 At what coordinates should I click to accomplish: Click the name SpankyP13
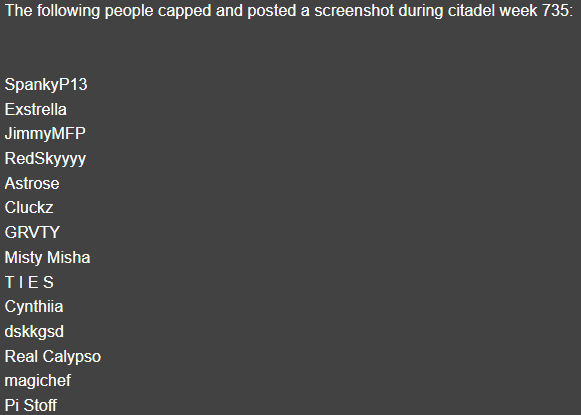click(x=46, y=85)
